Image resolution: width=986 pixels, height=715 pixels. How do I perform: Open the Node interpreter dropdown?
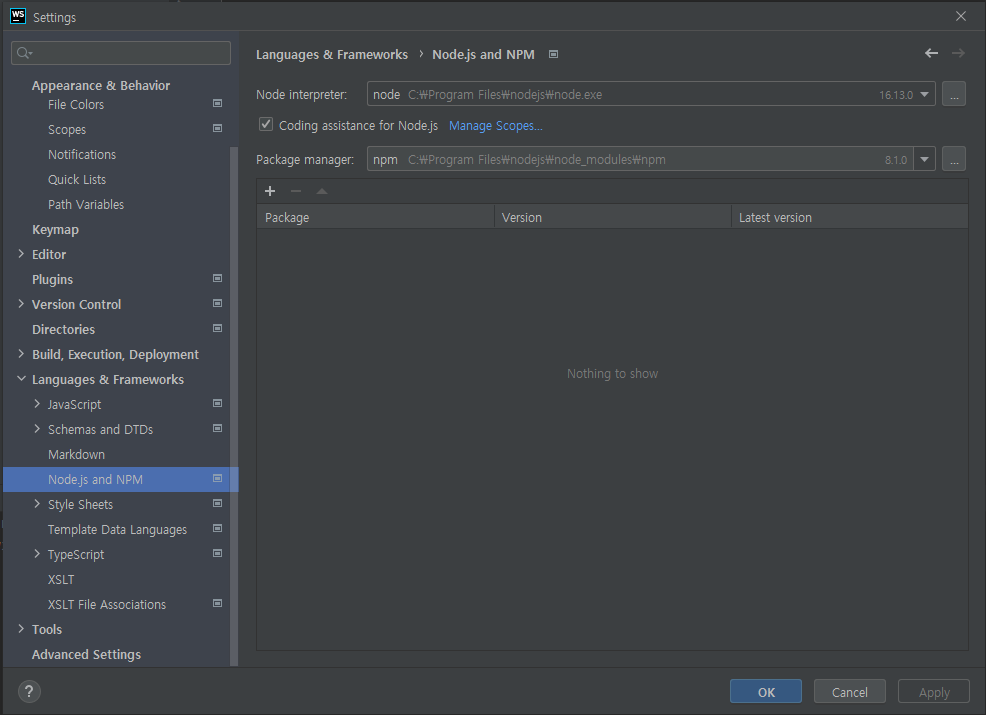[924, 94]
